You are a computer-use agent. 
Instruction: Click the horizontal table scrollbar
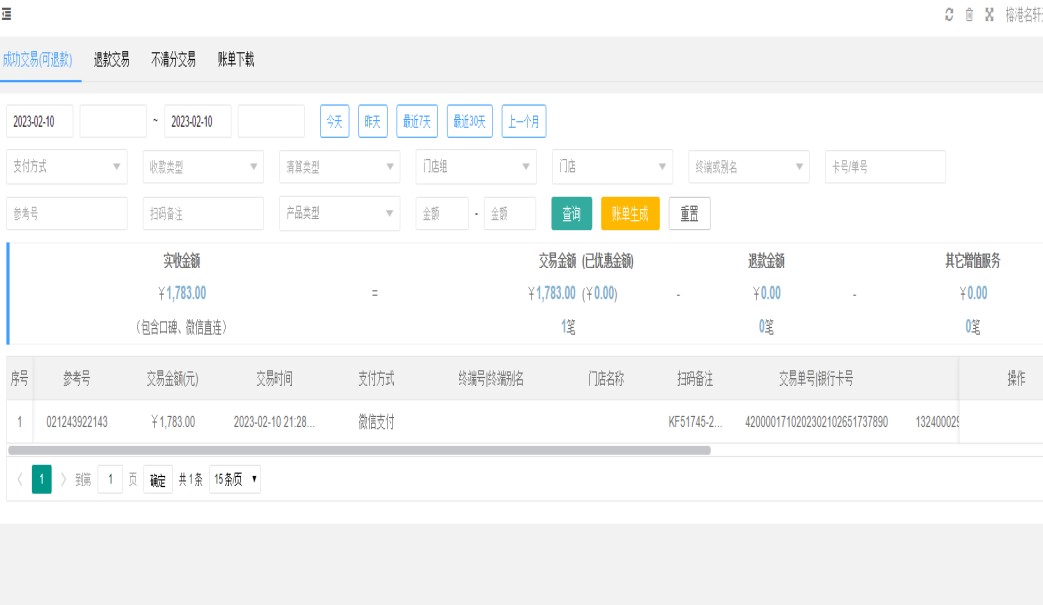click(360, 450)
